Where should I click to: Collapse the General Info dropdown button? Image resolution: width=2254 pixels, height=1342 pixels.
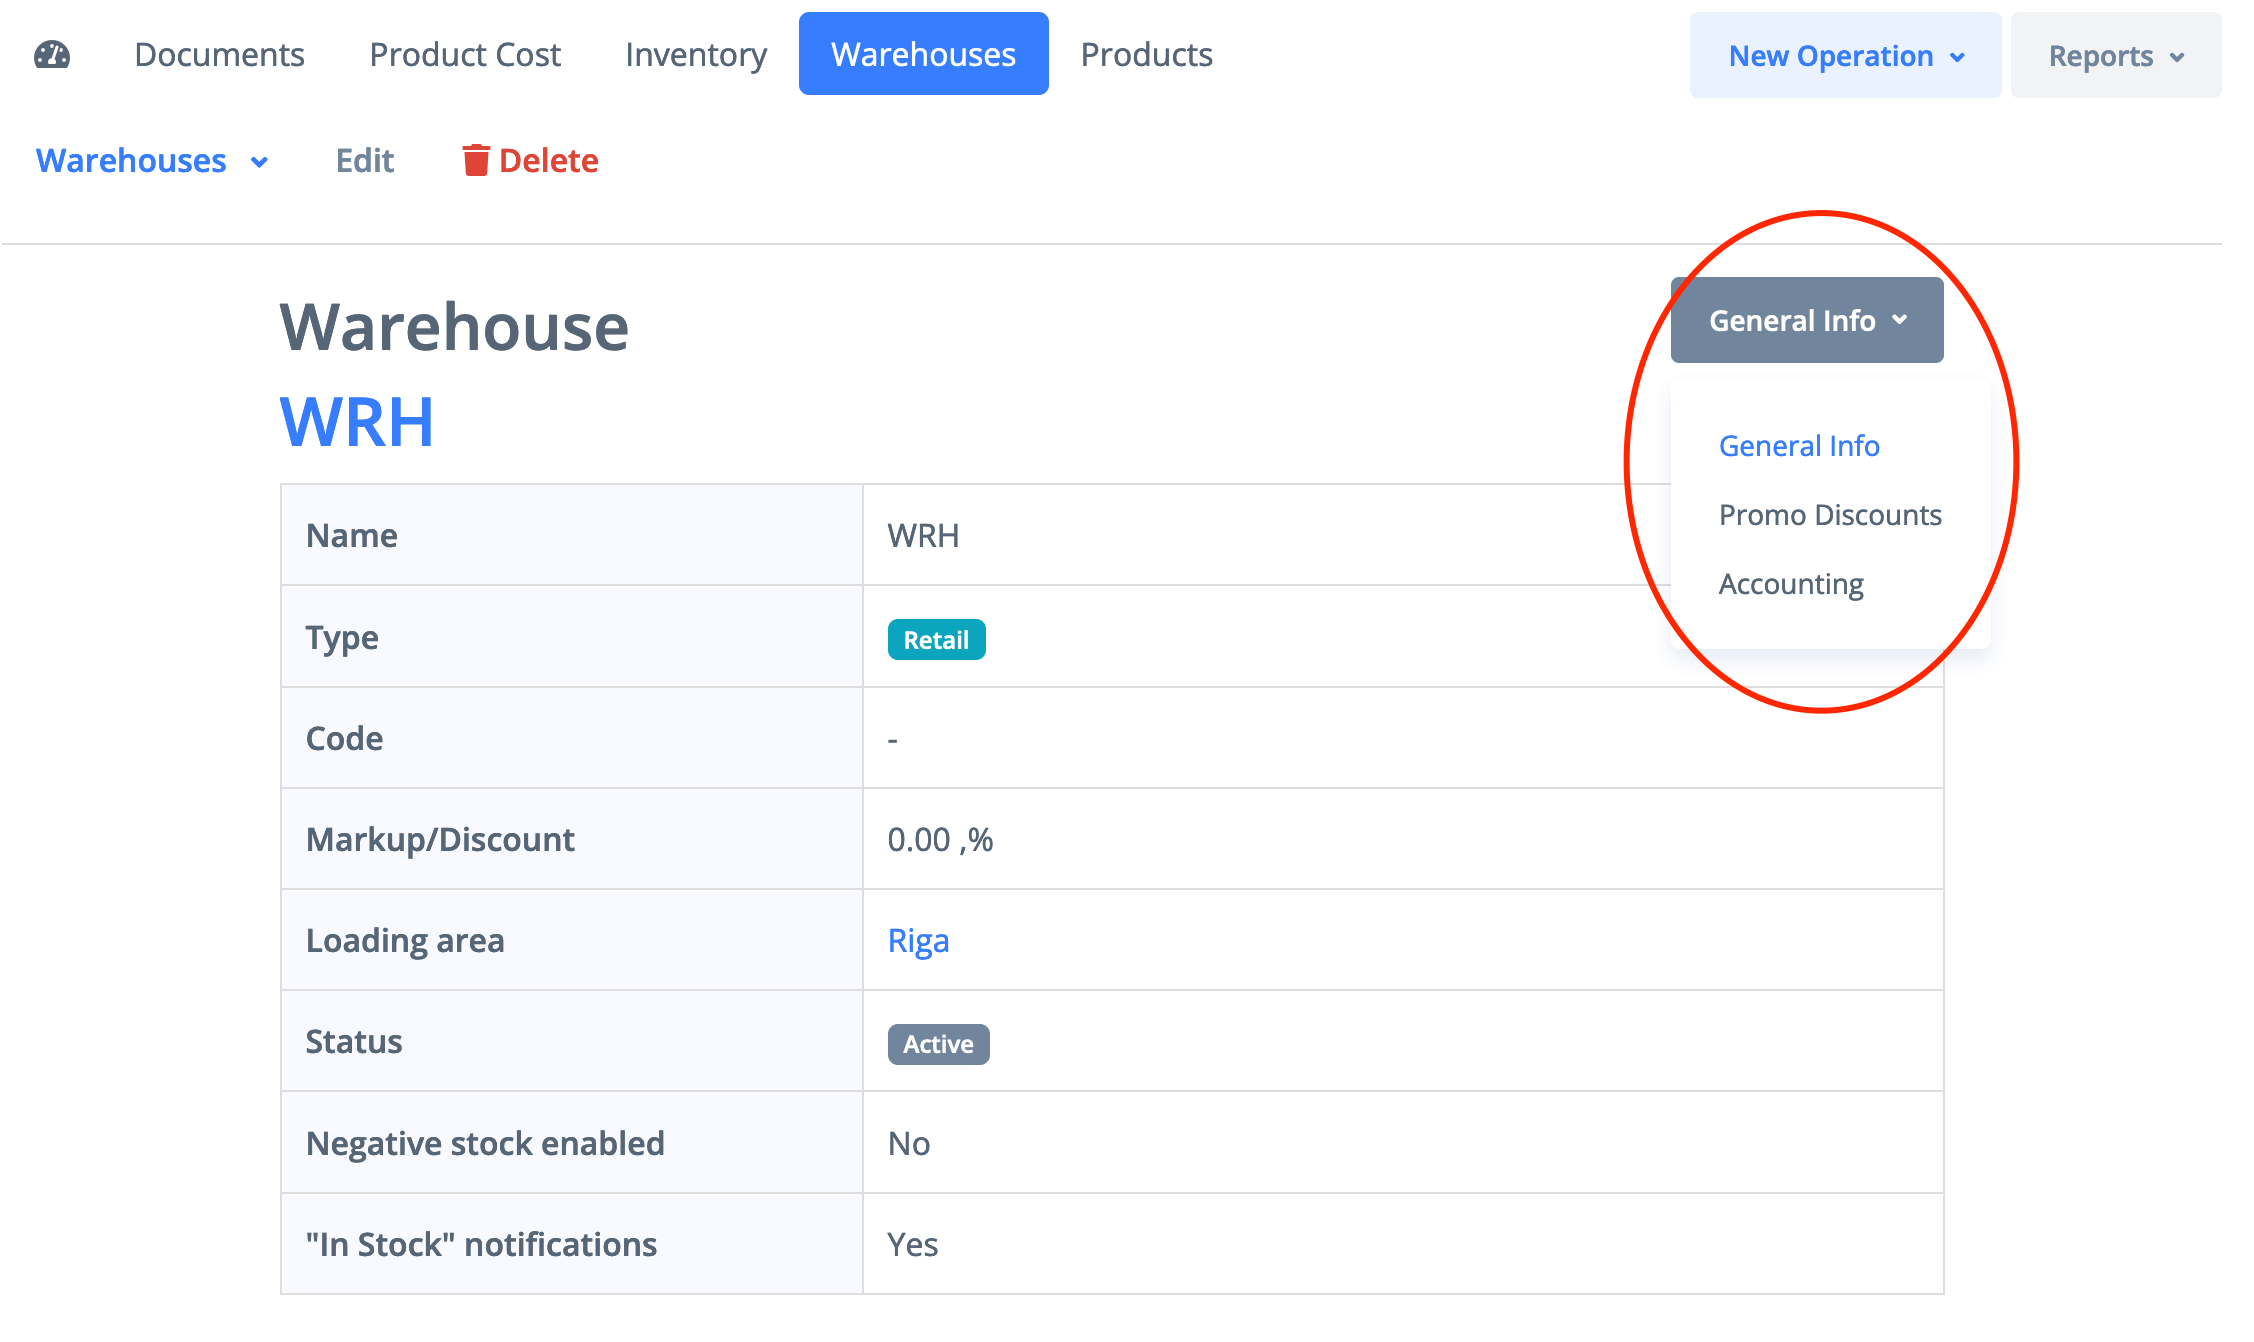pyautogui.click(x=1806, y=320)
